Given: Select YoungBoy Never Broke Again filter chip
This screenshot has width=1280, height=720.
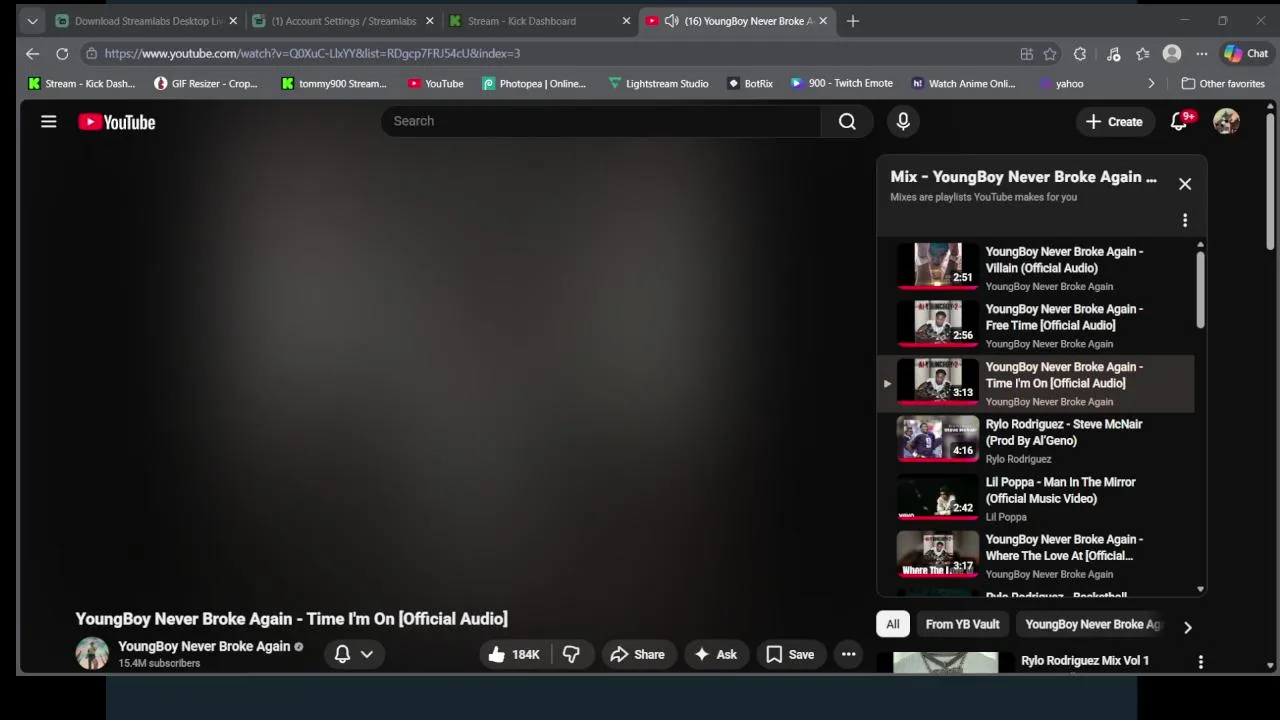Looking at the screenshot, I should [1092, 624].
